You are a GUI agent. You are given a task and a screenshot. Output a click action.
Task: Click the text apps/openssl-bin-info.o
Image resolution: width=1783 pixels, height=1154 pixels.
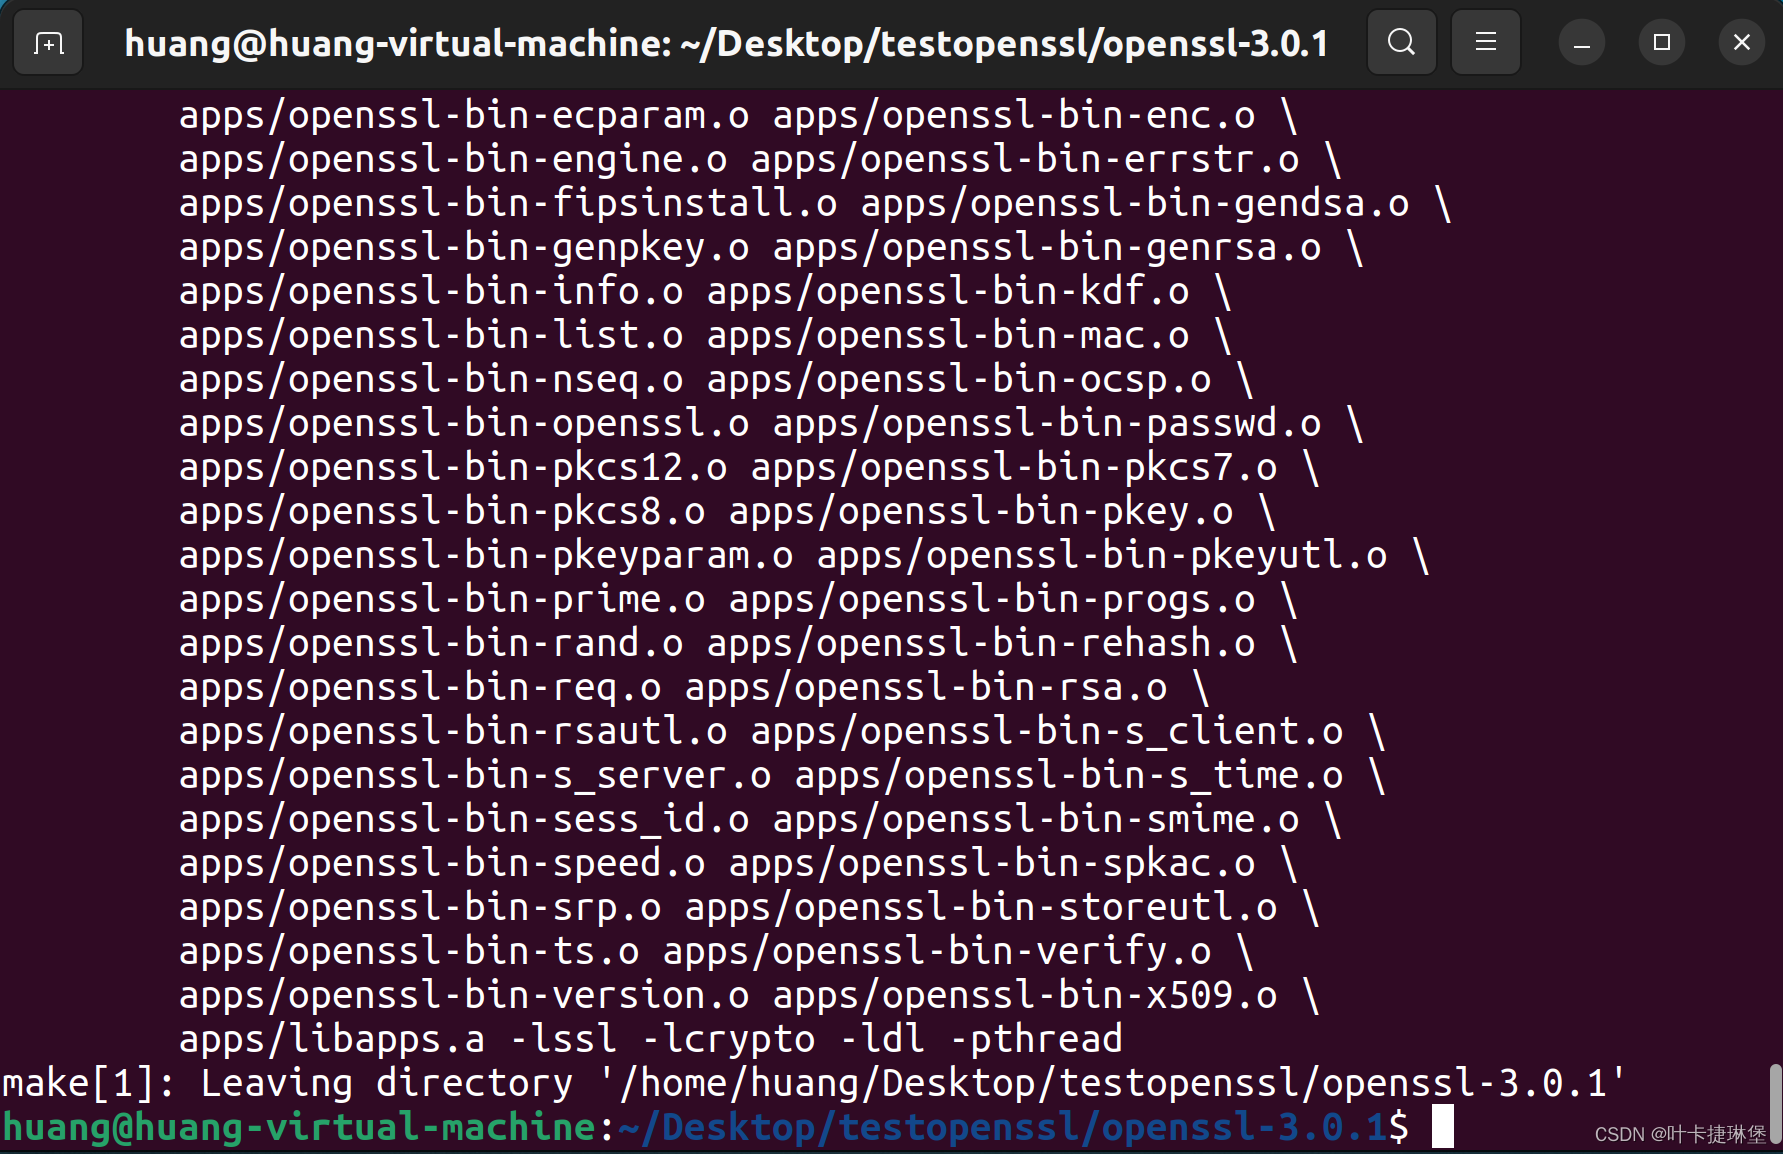431,292
